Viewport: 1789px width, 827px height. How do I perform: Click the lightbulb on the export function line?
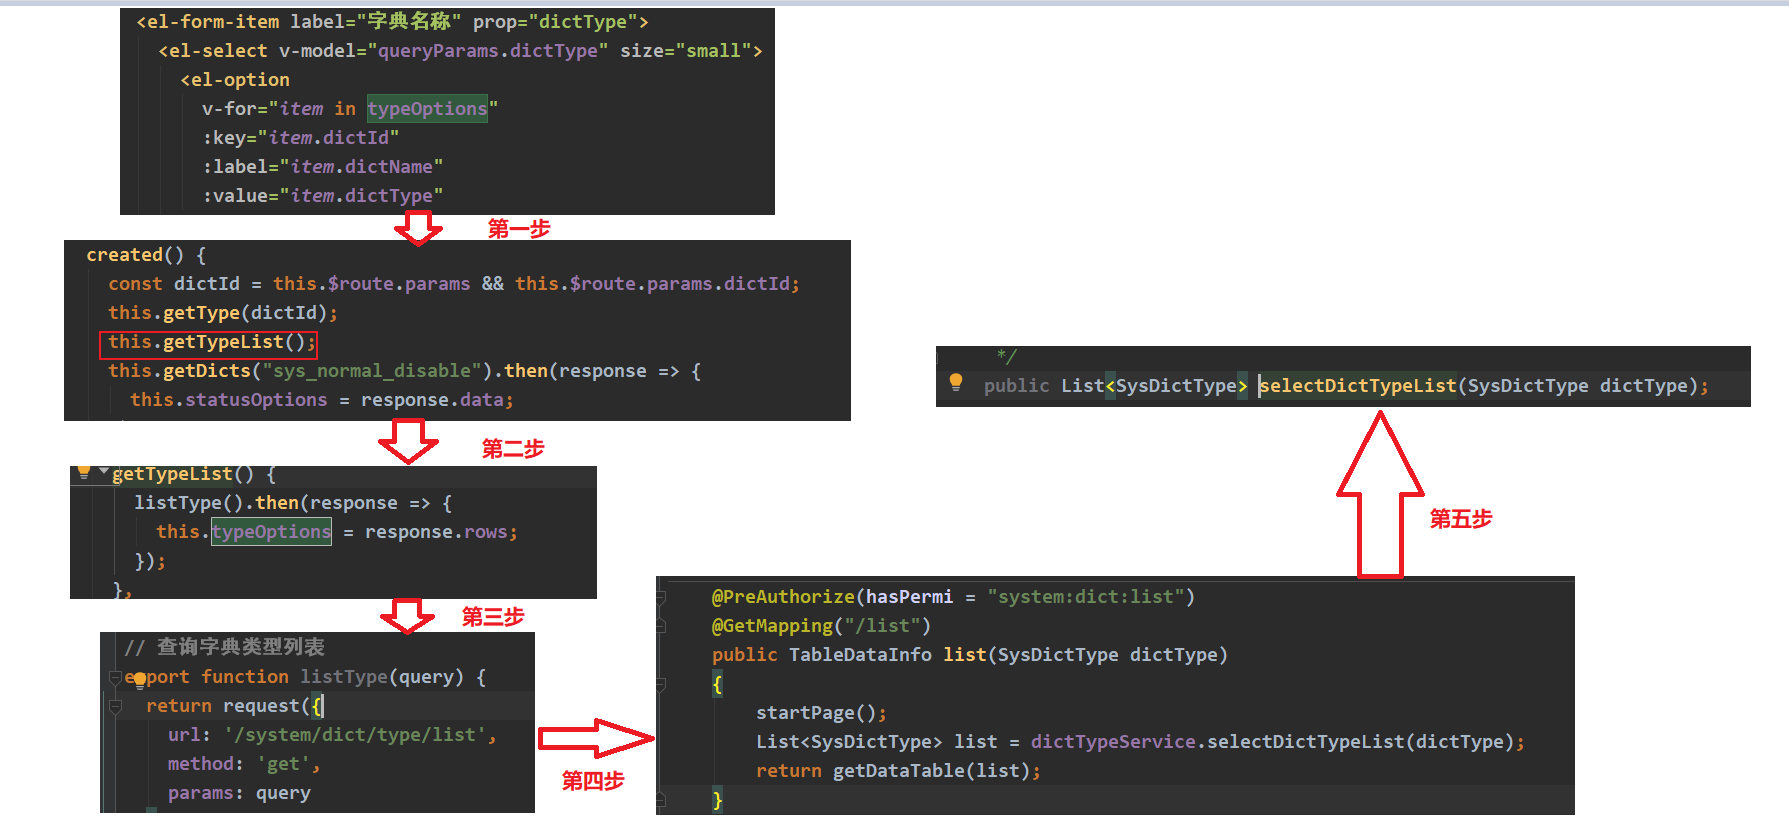139,681
